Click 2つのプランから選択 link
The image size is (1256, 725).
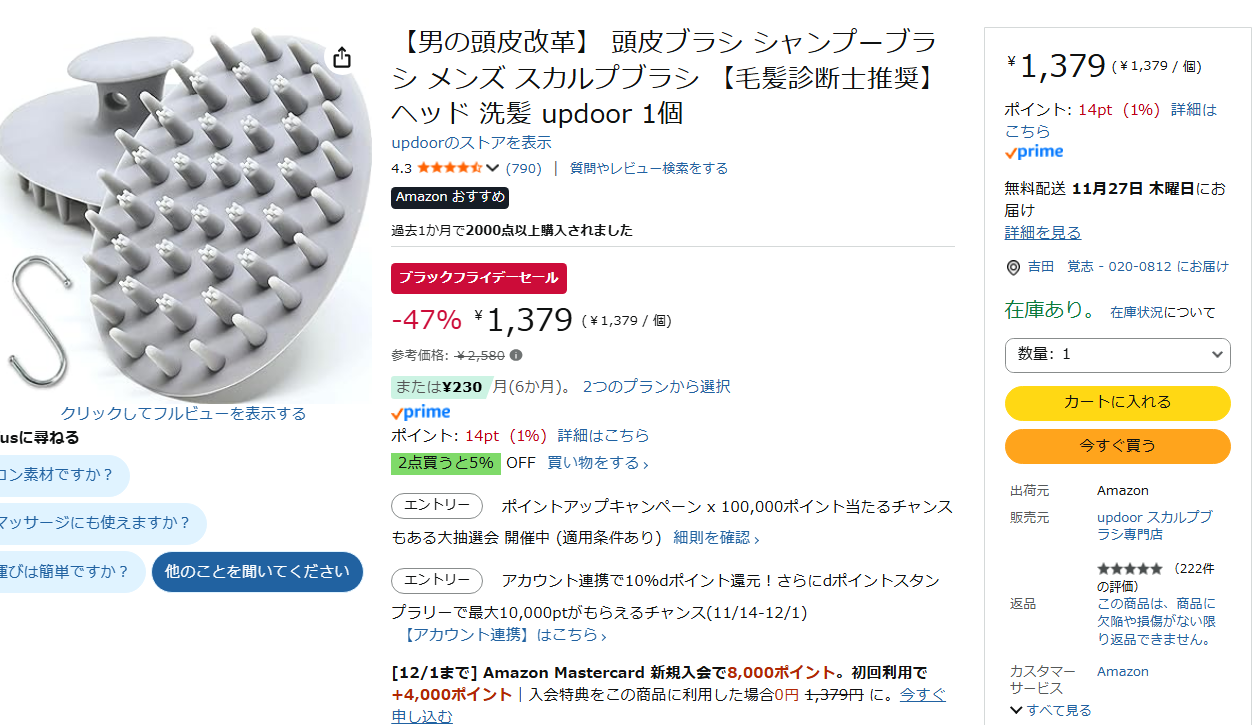tap(656, 386)
